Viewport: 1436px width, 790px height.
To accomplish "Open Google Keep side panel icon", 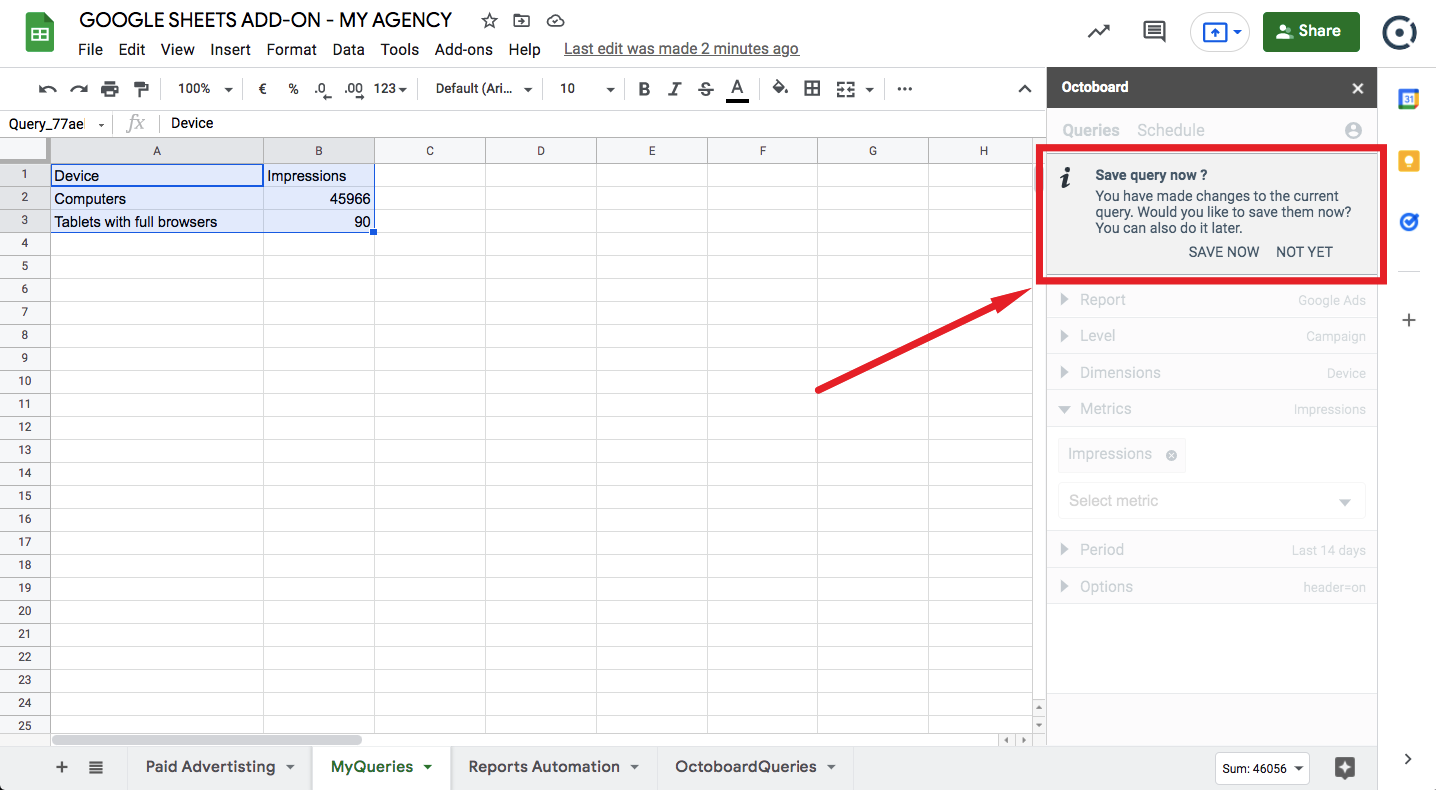I will pos(1408,160).
